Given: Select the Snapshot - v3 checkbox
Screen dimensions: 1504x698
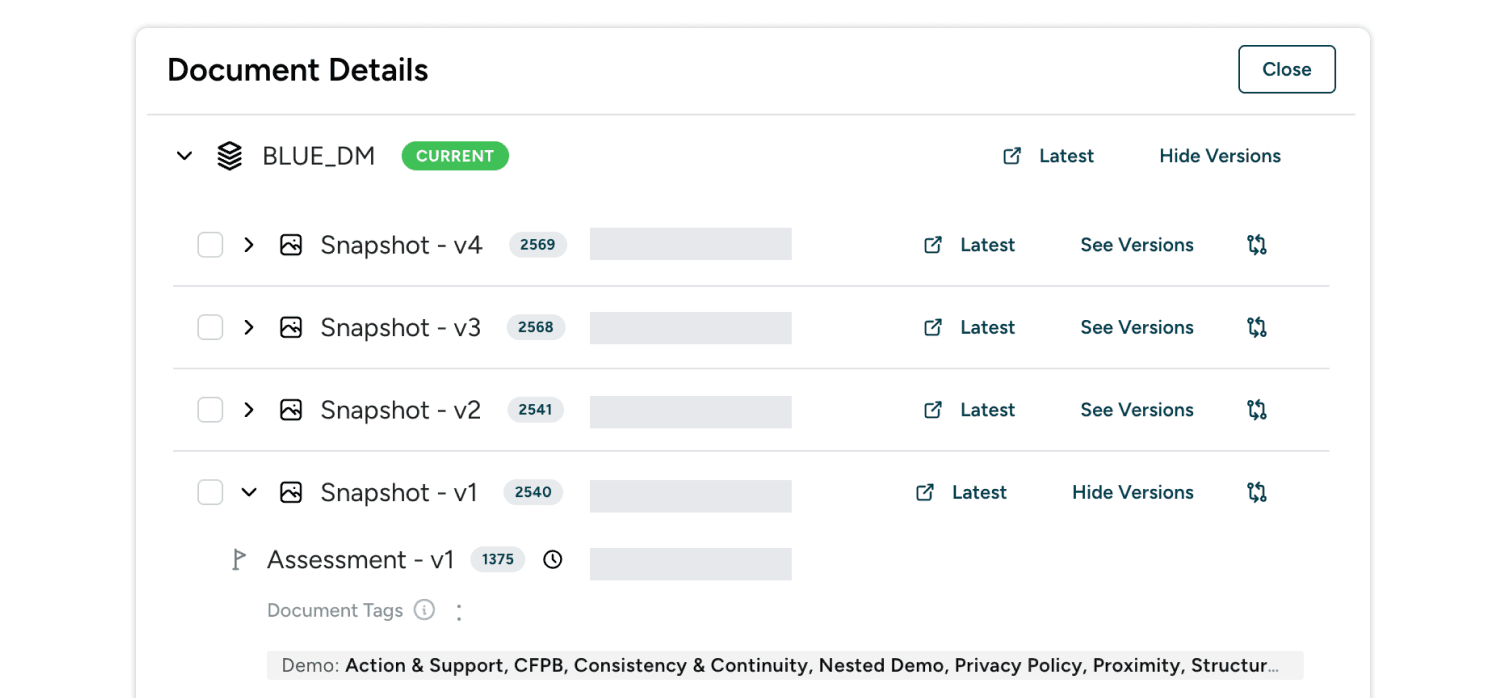Looking at the screenshot, I should tap(210, 327).
